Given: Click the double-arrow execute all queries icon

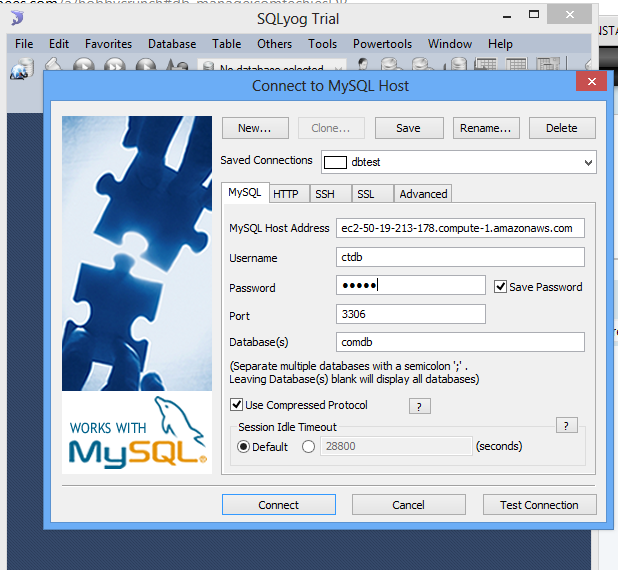Looking at the screenshot, I should tap(115, 64).
